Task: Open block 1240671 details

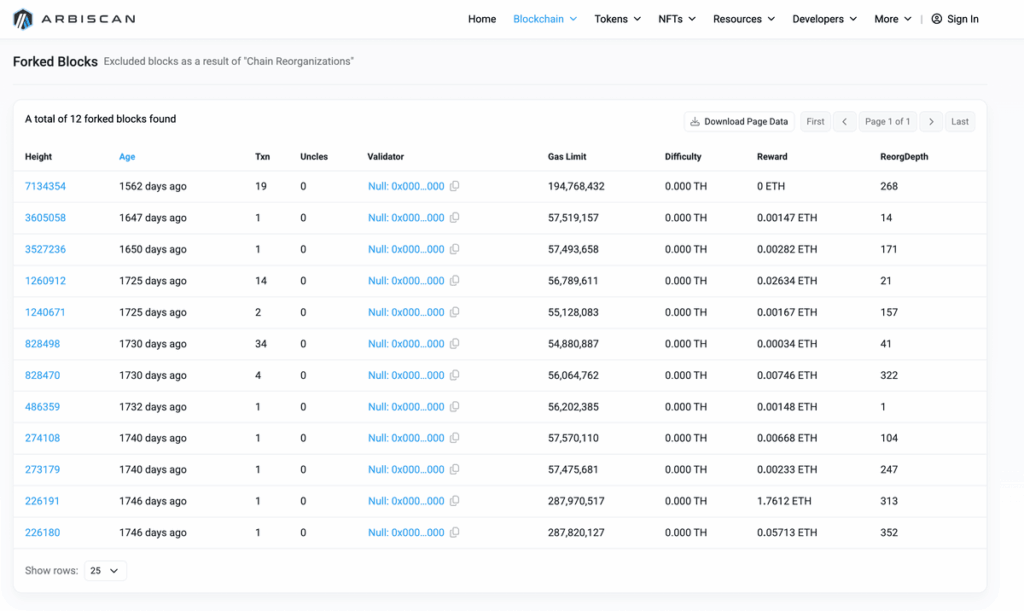Action: pyautogui.click(x=45, y=312)
